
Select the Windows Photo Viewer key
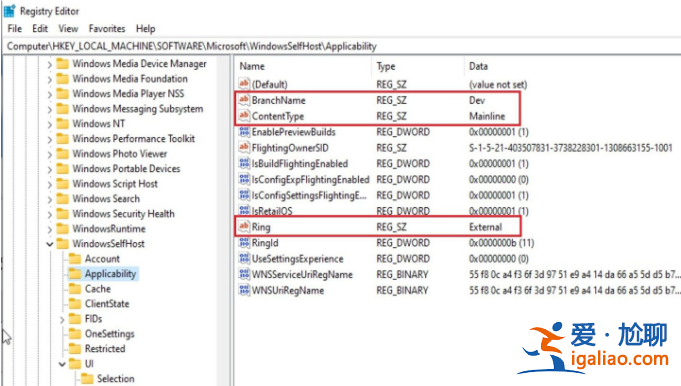coord(119,154)
